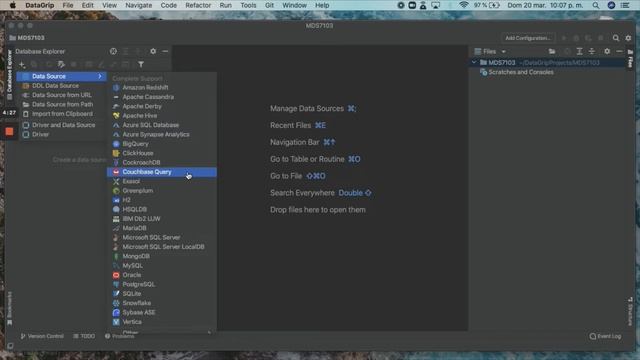Select Couchbase Query data source
The height and width of the screenshot is (360, 640).
[x=162, y=172]
